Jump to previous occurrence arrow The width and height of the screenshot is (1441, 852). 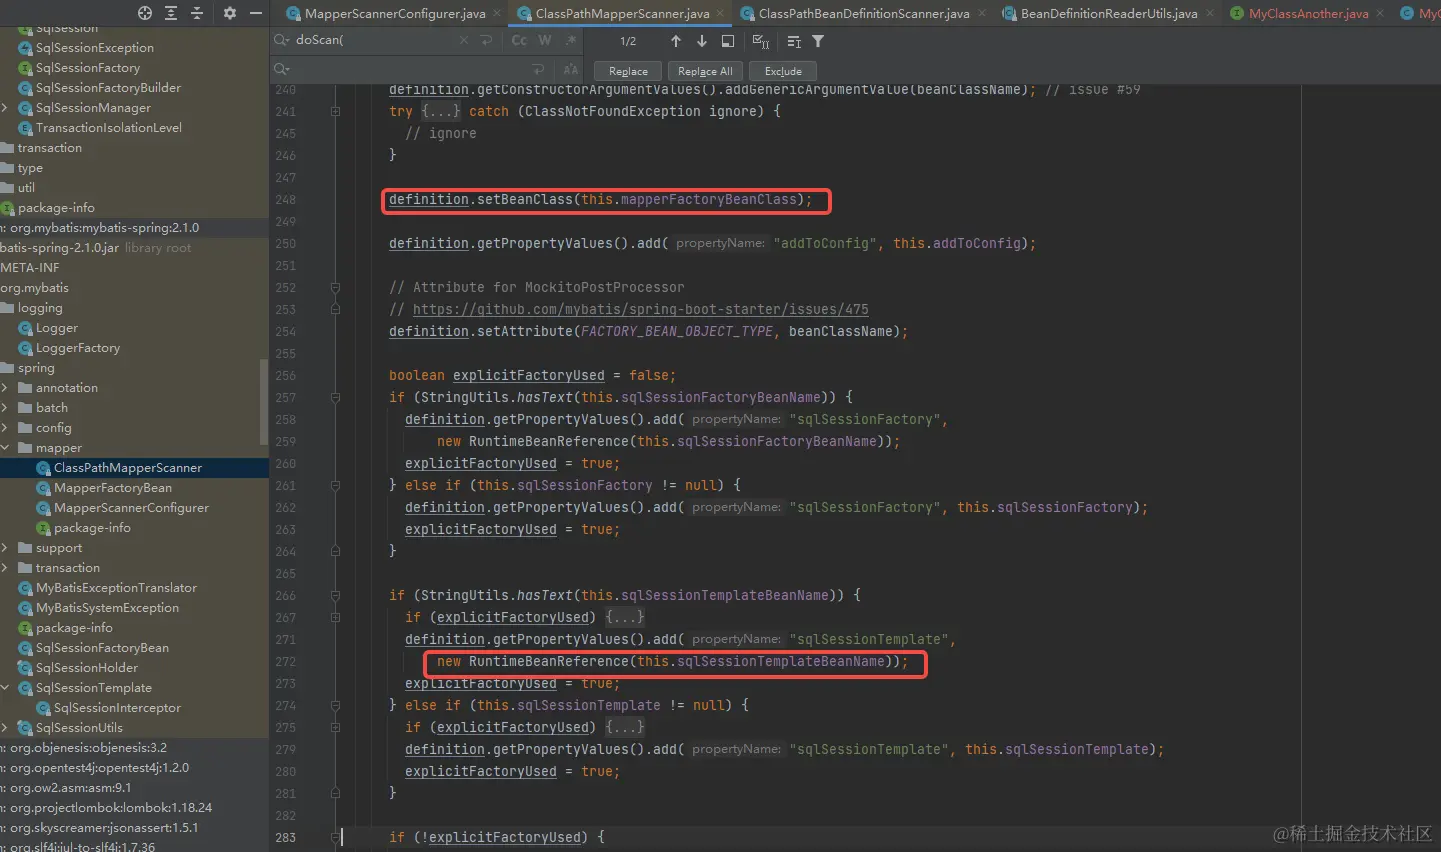click(x=676, y=41)
